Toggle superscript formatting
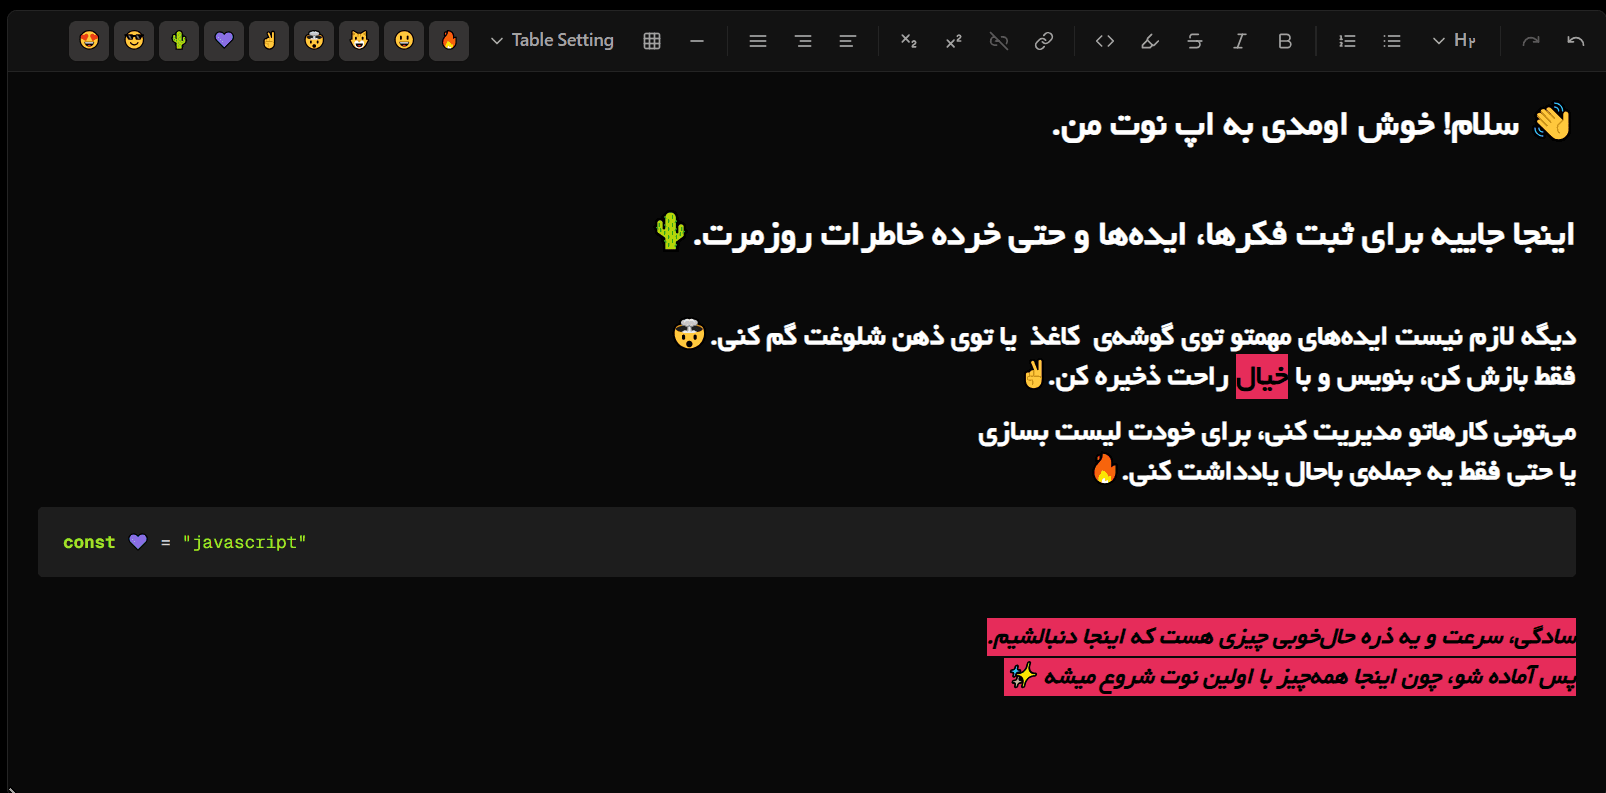The width and height of the screenshot is (1606, 793). 953,41
